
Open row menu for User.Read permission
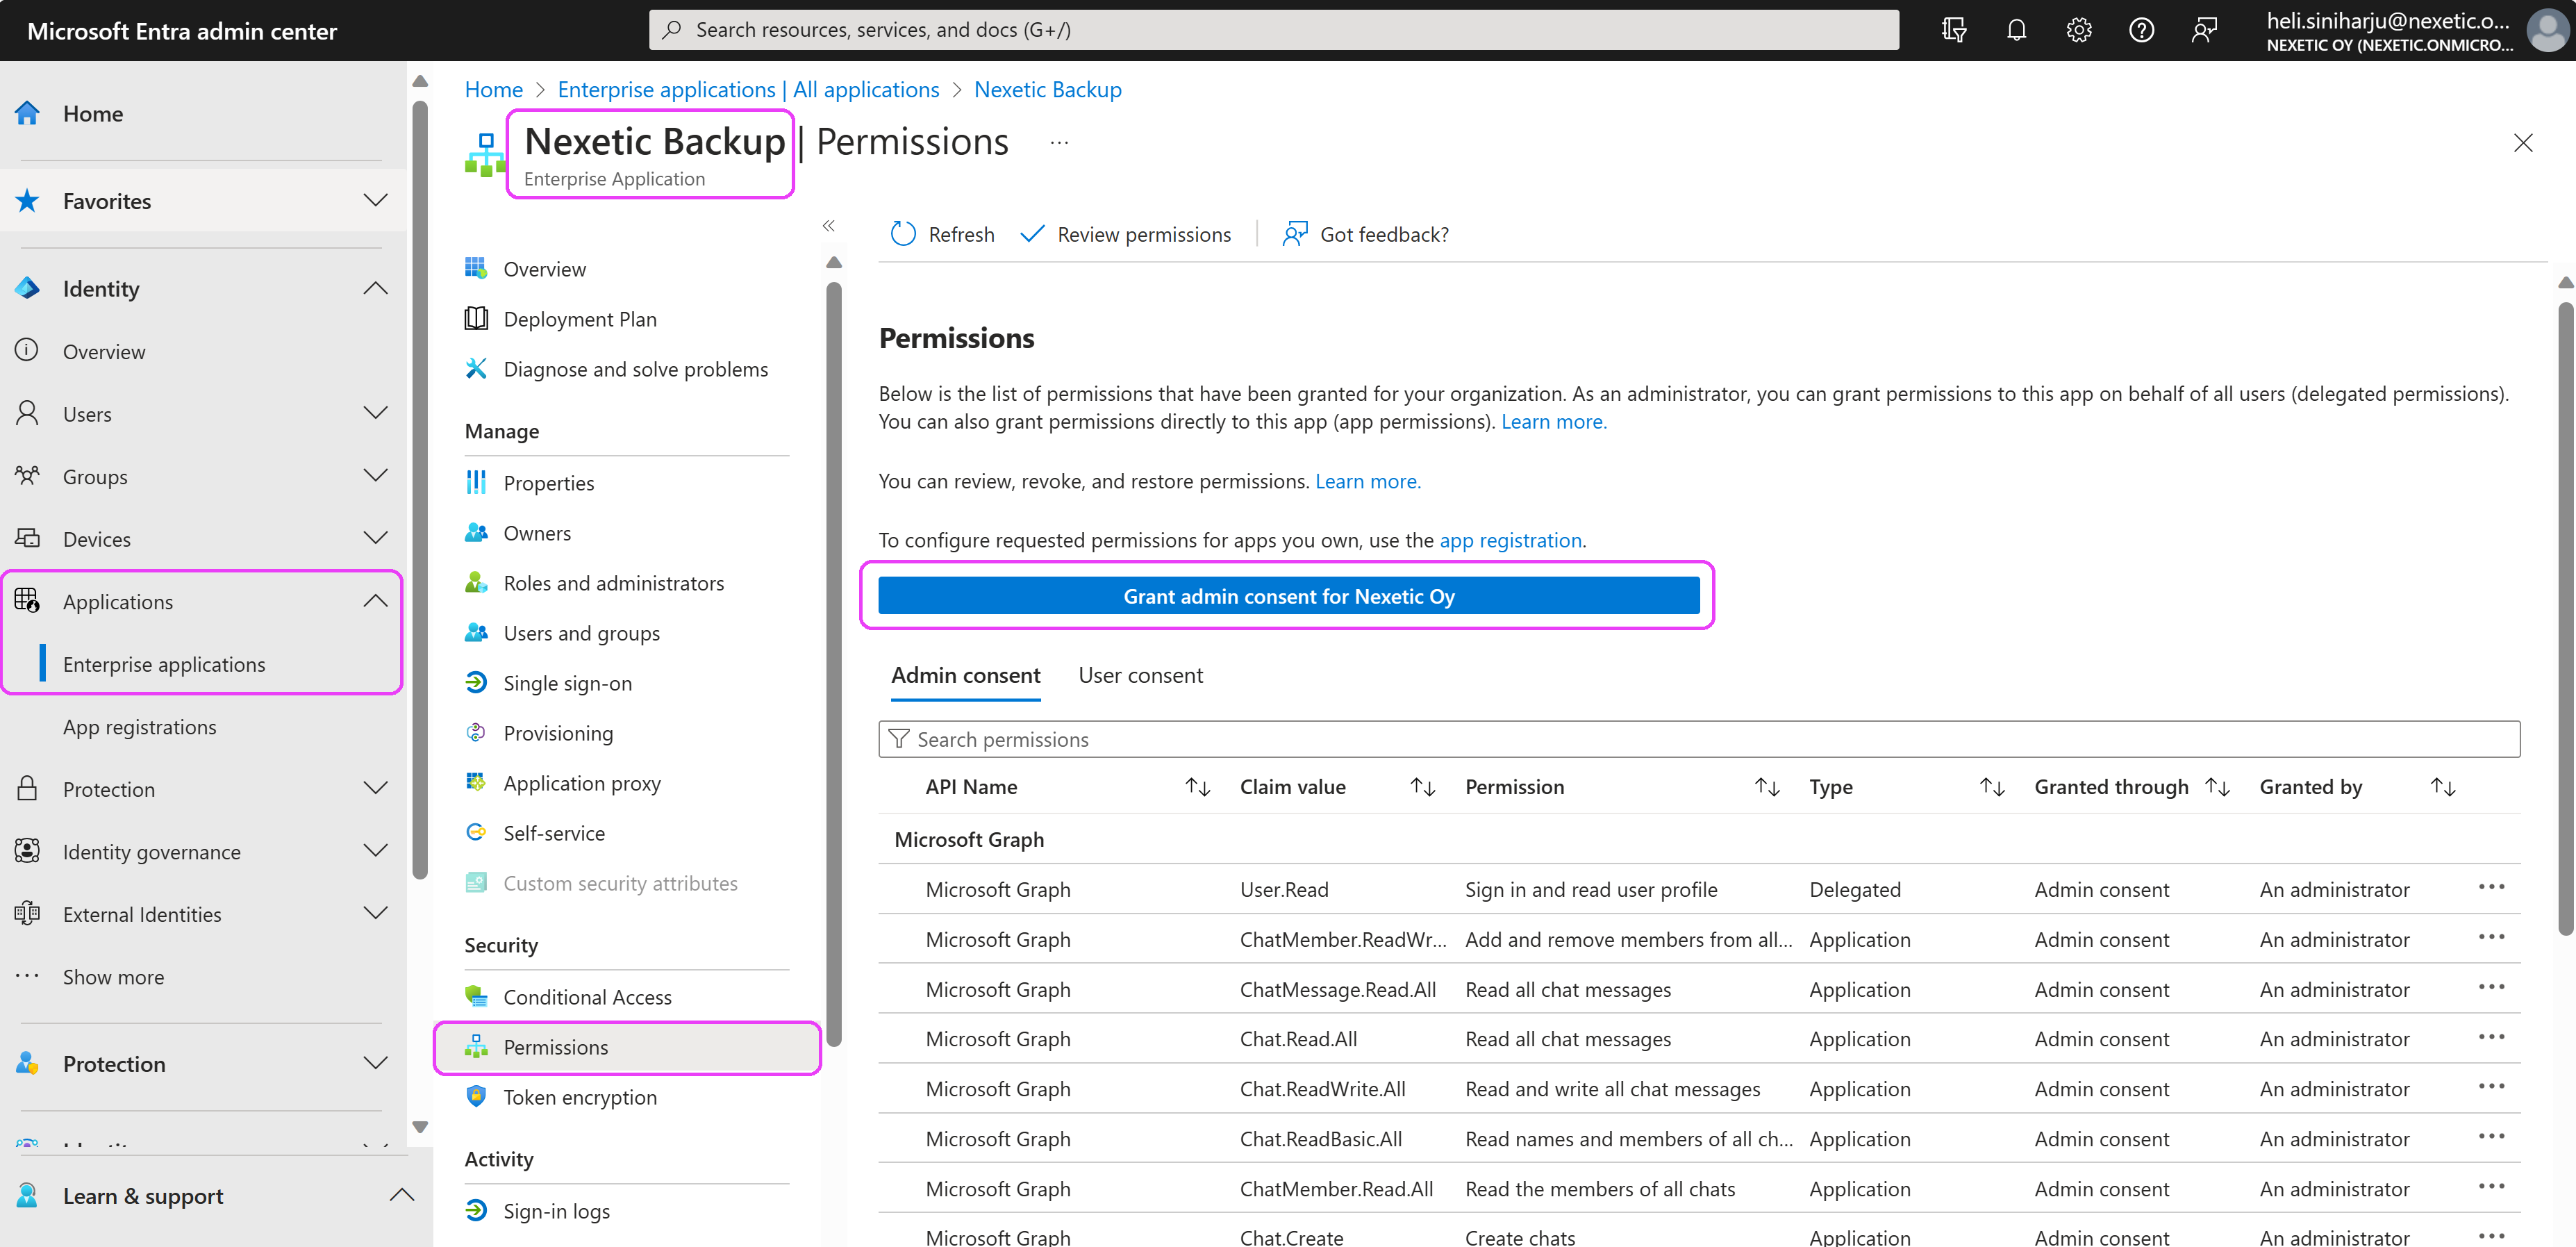click(x=2492, y=888)
